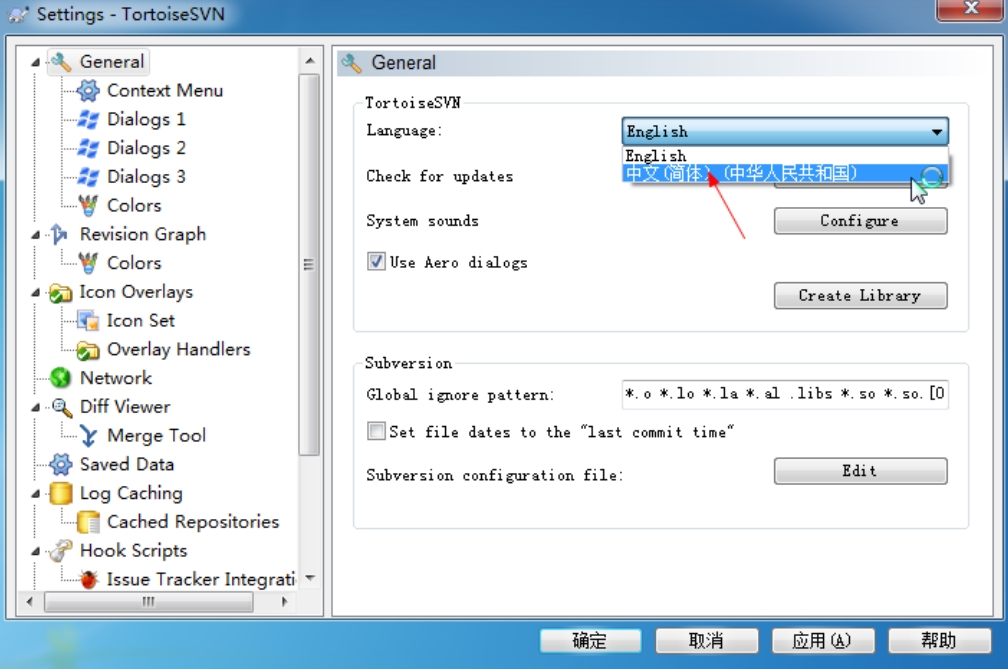Click the Colors icon under General

coord(88,206)
